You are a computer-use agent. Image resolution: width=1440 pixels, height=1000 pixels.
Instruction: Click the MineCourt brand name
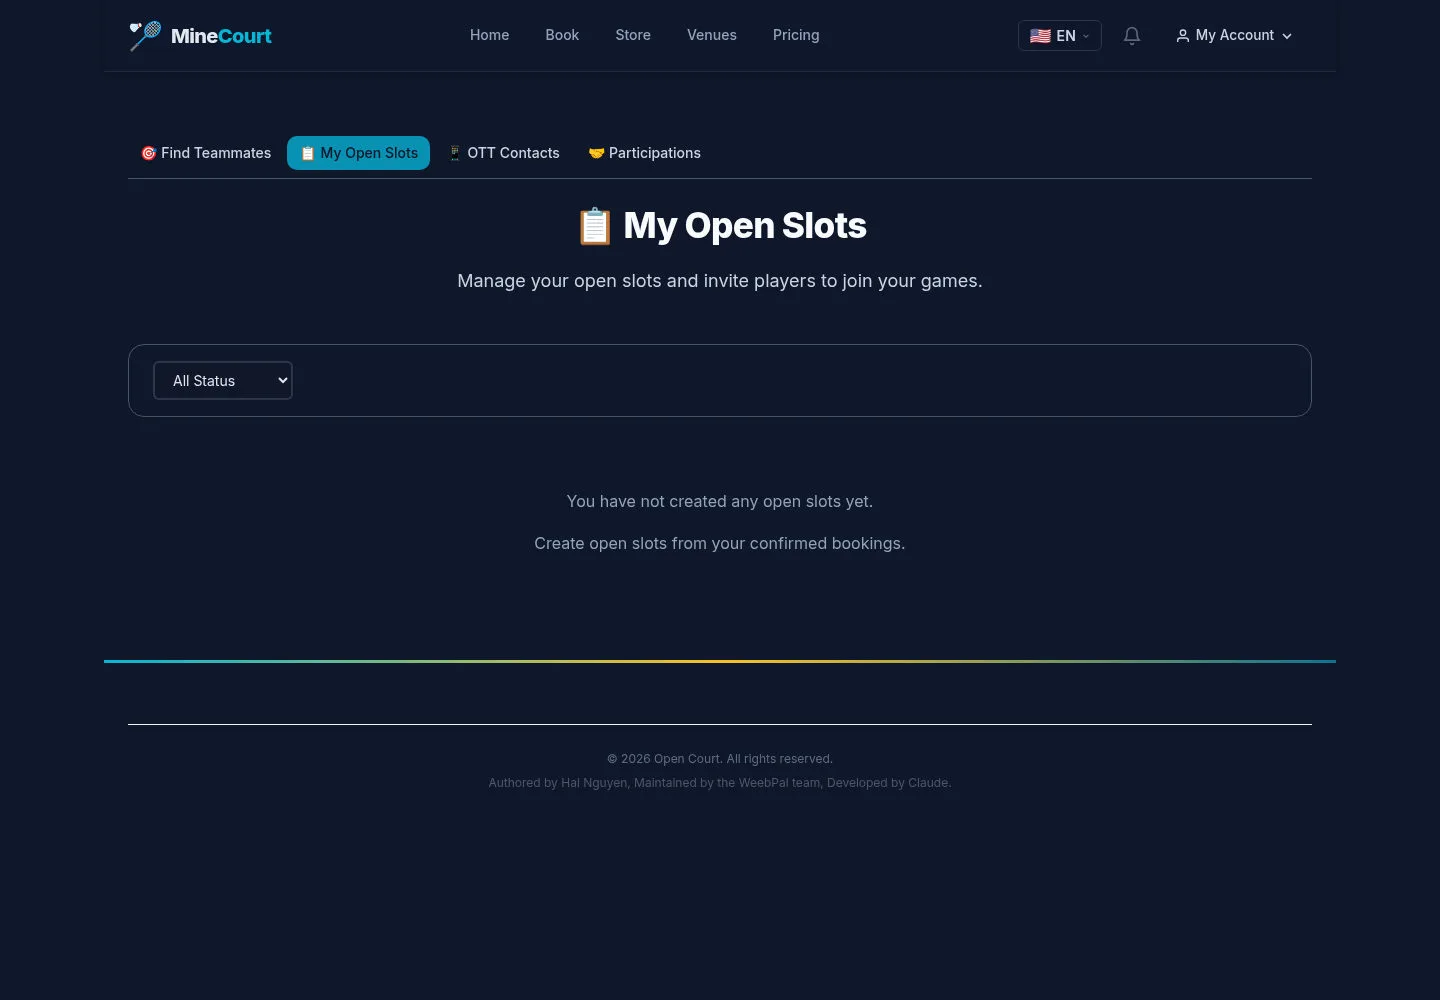221,36
